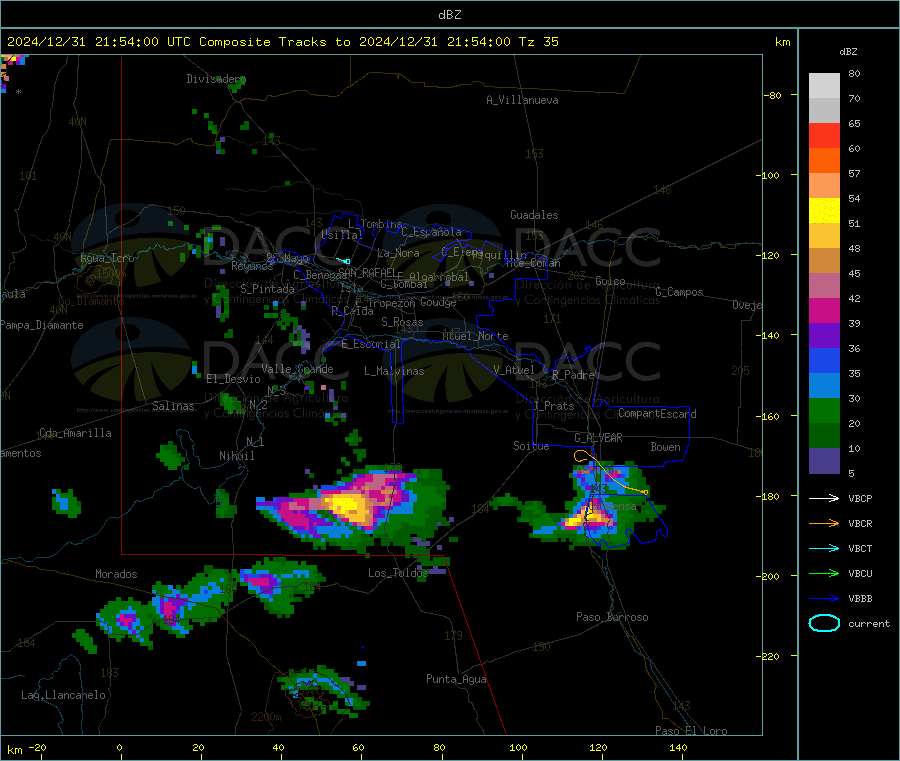Click the 'Paso_Barroso' map label
The image size is (900, 761).
click(612, 617)
